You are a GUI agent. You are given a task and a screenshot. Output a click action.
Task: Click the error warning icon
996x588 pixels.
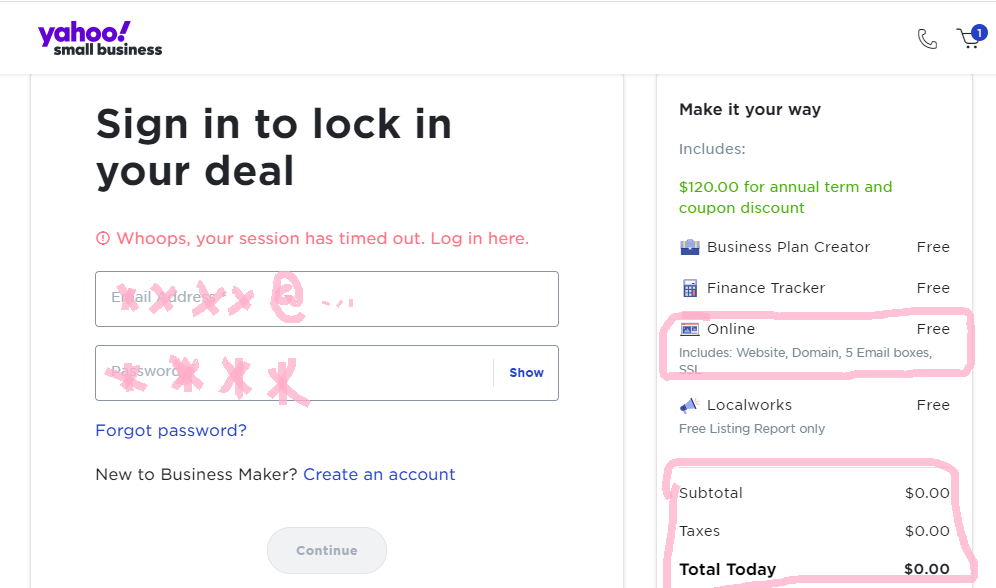102,239
